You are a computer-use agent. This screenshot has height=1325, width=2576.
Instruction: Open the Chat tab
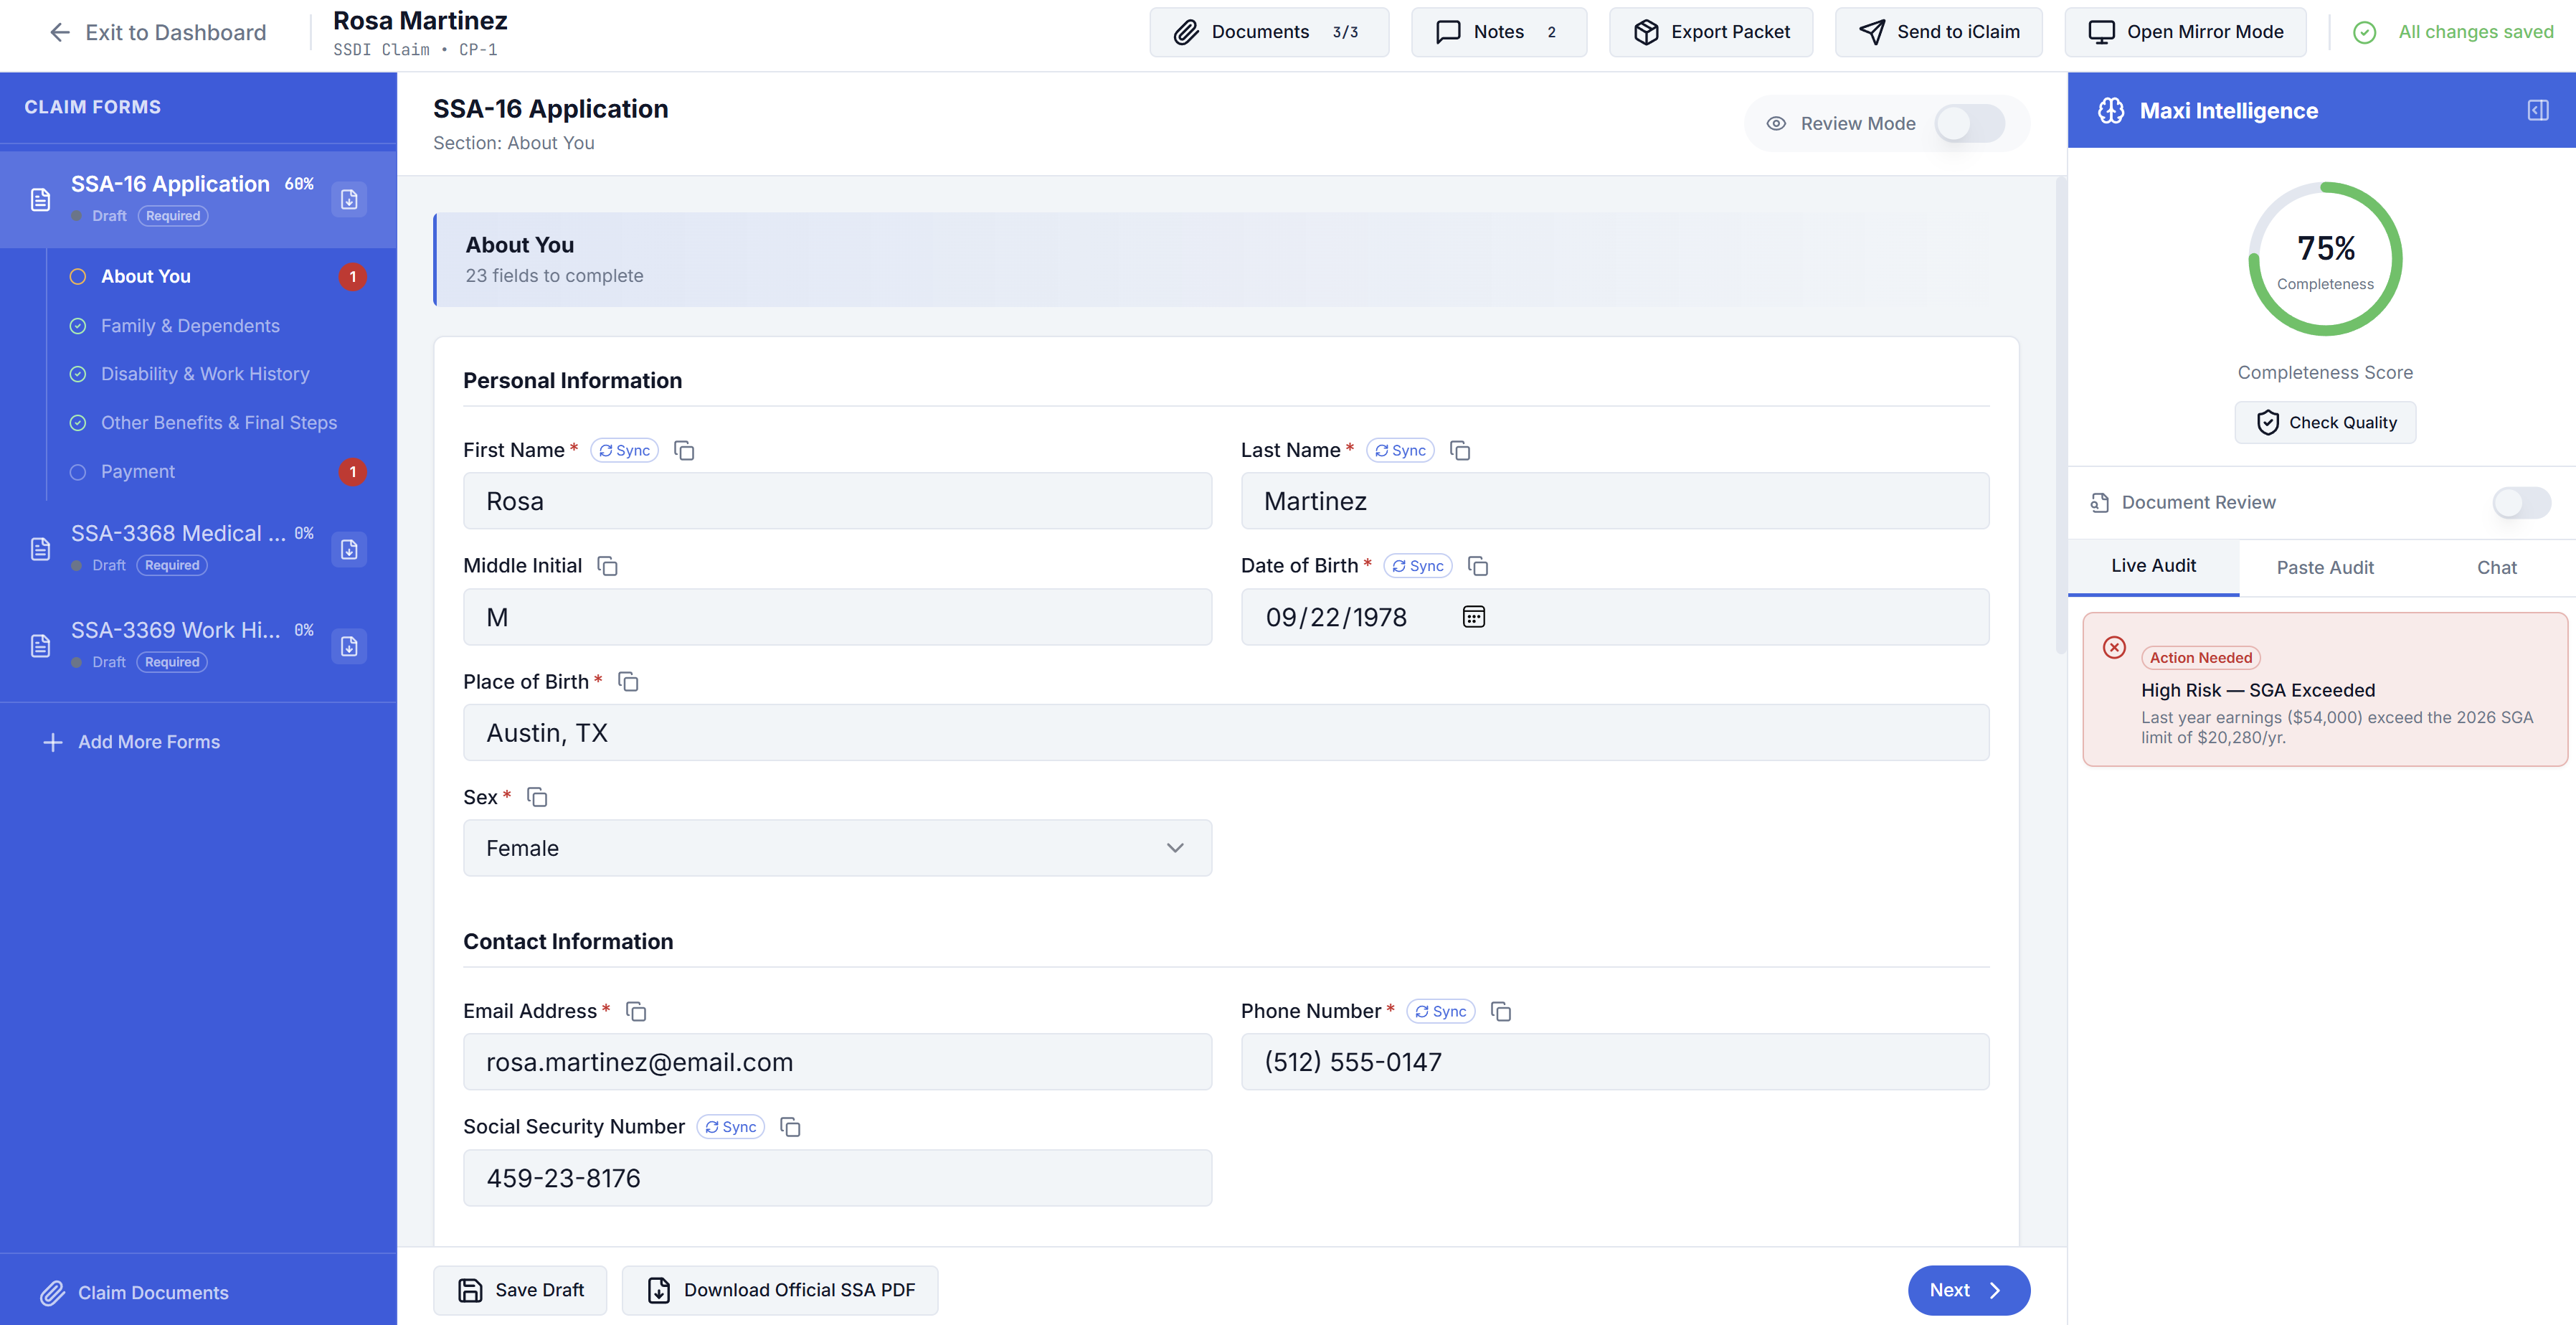2496,567
